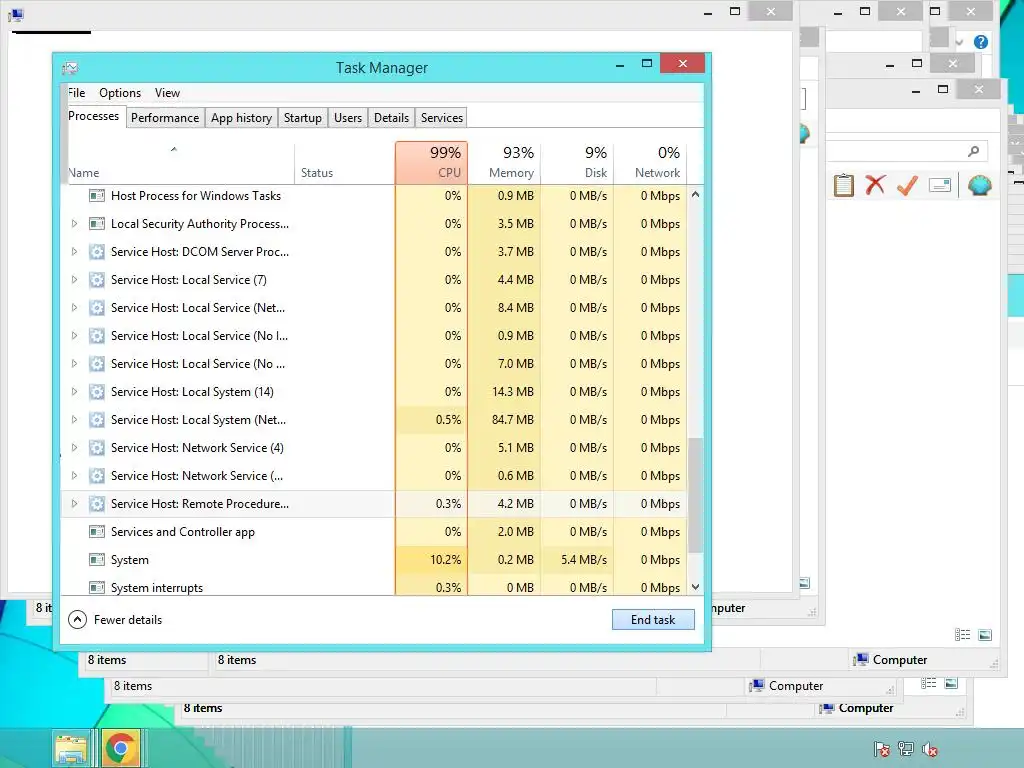Expand Service Host: Local Service (7)
This screenshot has height=768, width=1024.
[x=74, y=280]
